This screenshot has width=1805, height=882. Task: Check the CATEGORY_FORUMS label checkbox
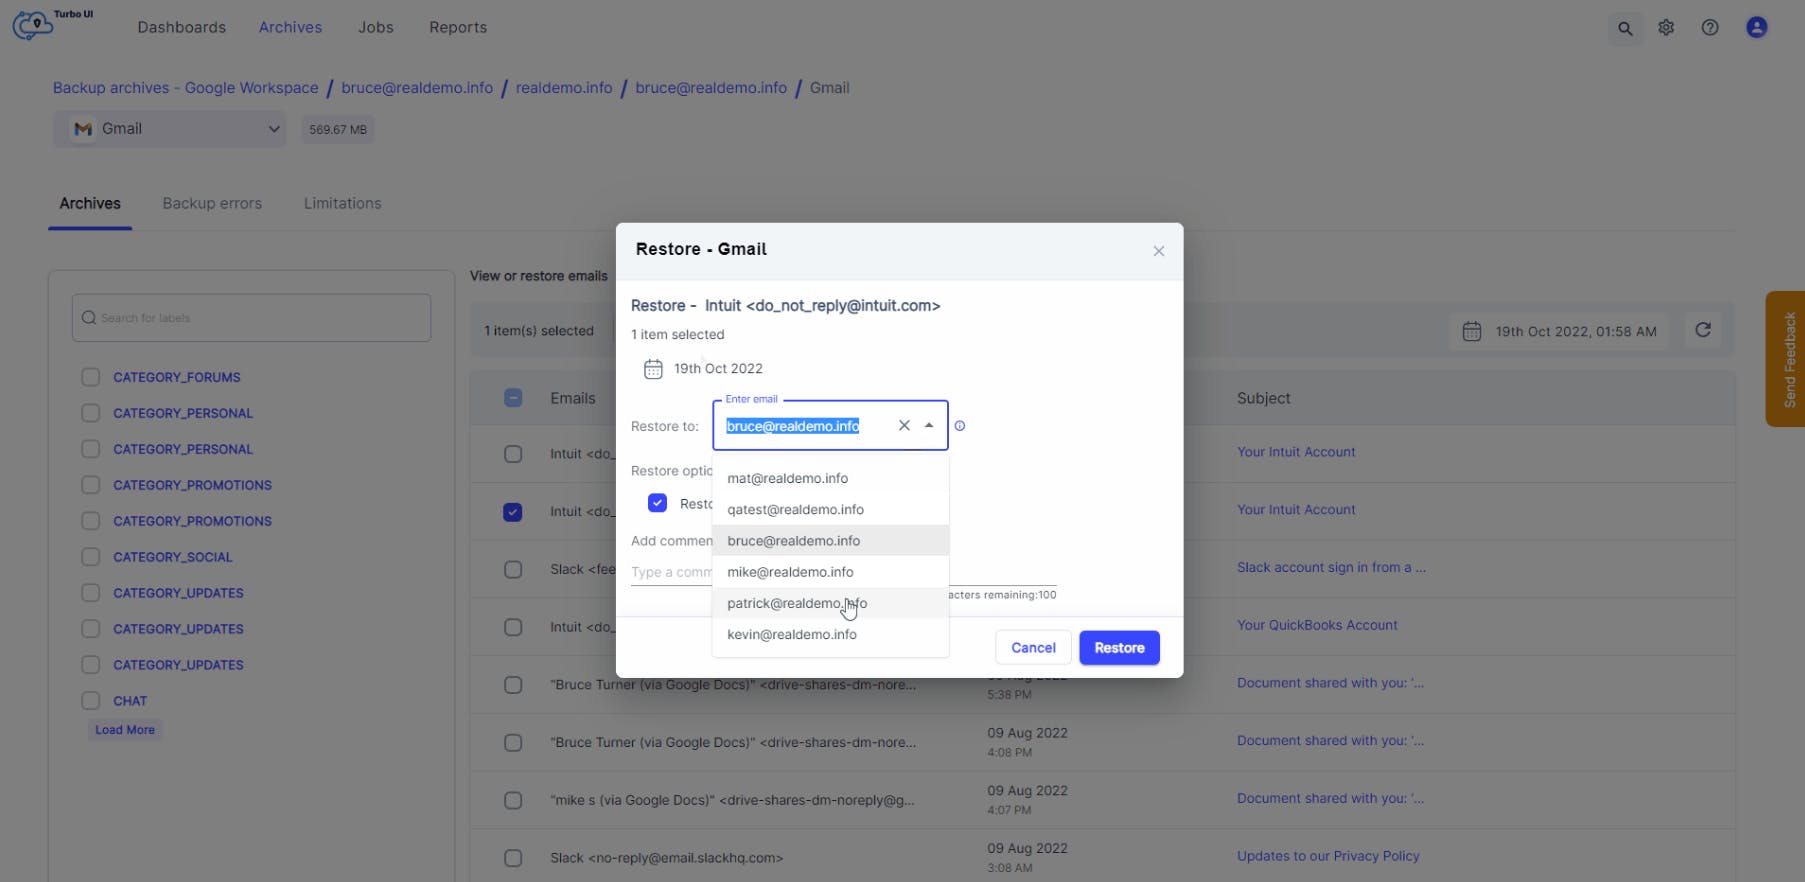(x=91, y=377)
